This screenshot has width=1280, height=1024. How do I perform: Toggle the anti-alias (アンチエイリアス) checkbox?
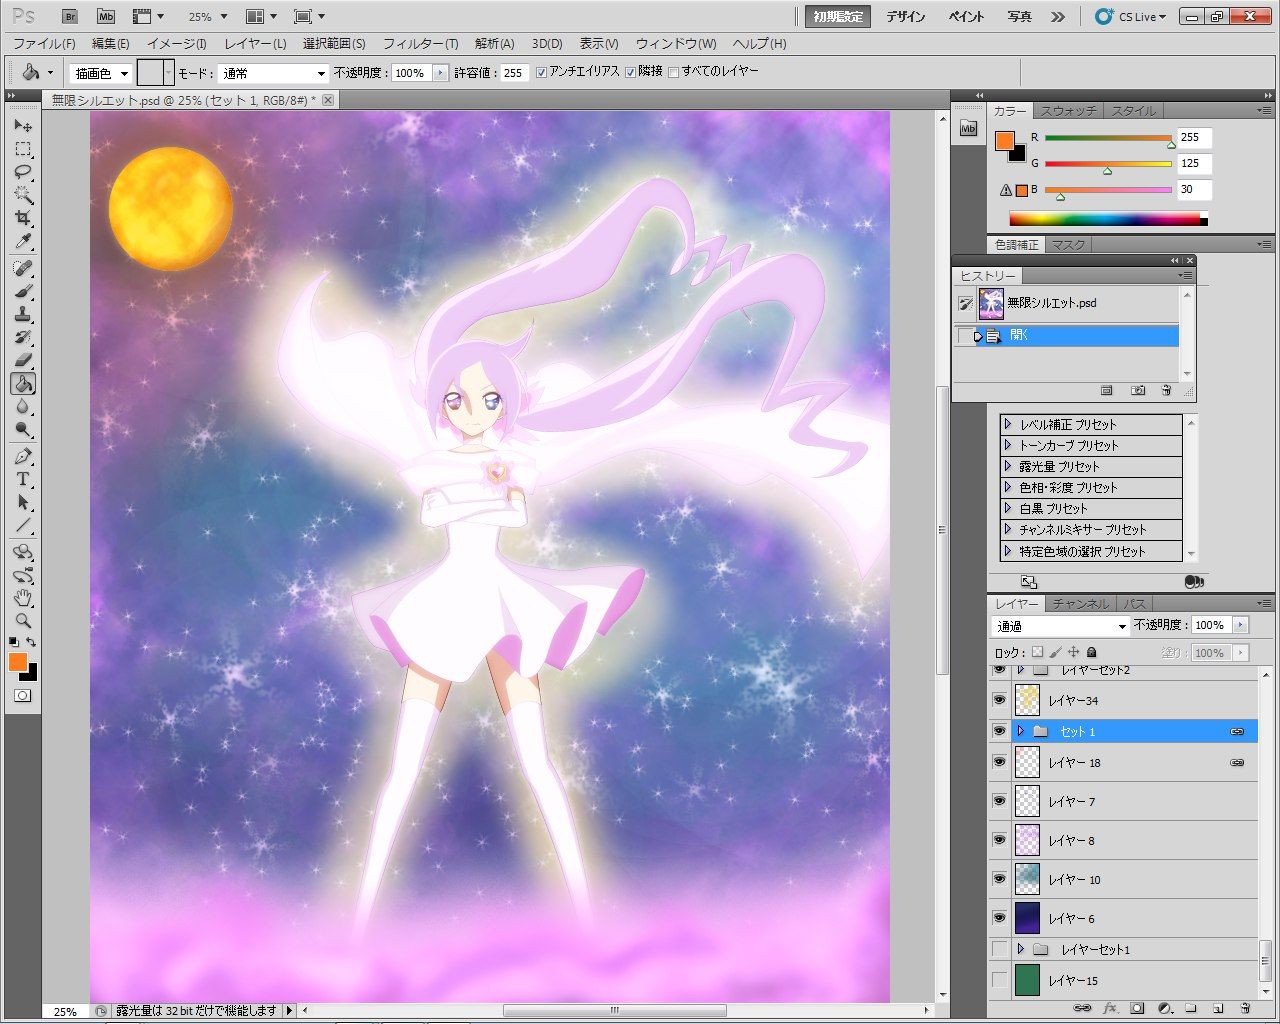coord(541,72)
